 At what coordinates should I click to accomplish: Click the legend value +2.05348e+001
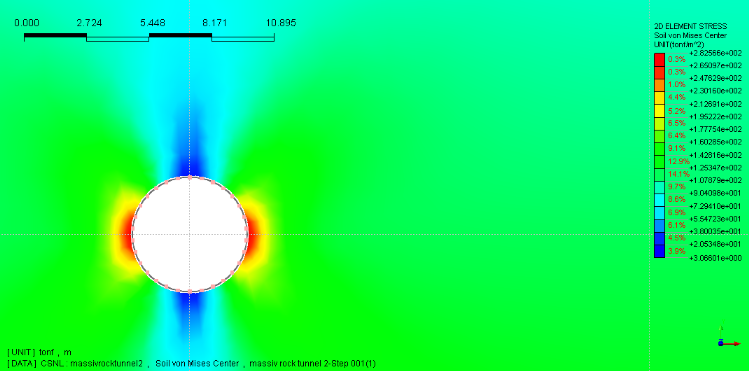click(x=716, y=245)
